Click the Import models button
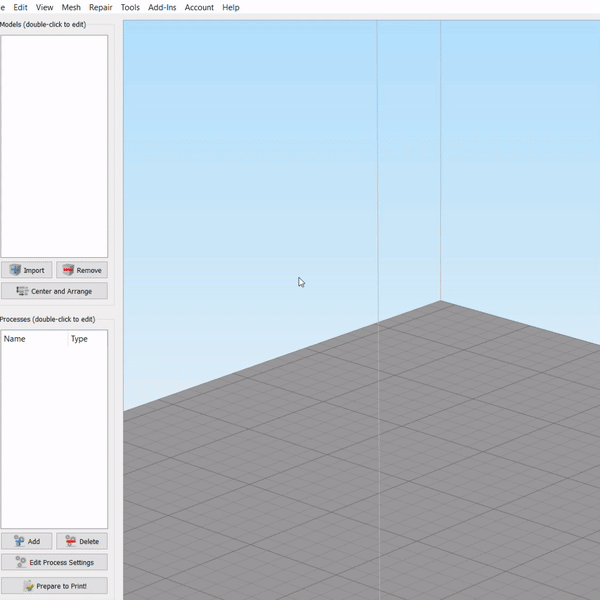The image size is (600, 600). click(x=26, y=270)
